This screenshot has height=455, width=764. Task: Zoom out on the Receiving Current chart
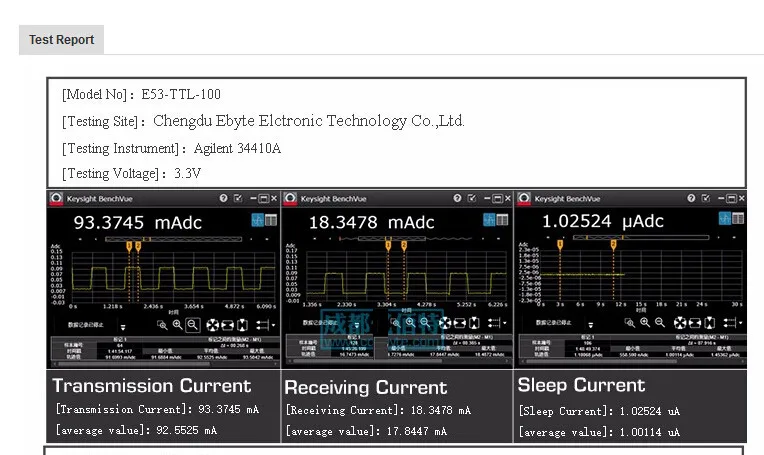tap(425, 322)
